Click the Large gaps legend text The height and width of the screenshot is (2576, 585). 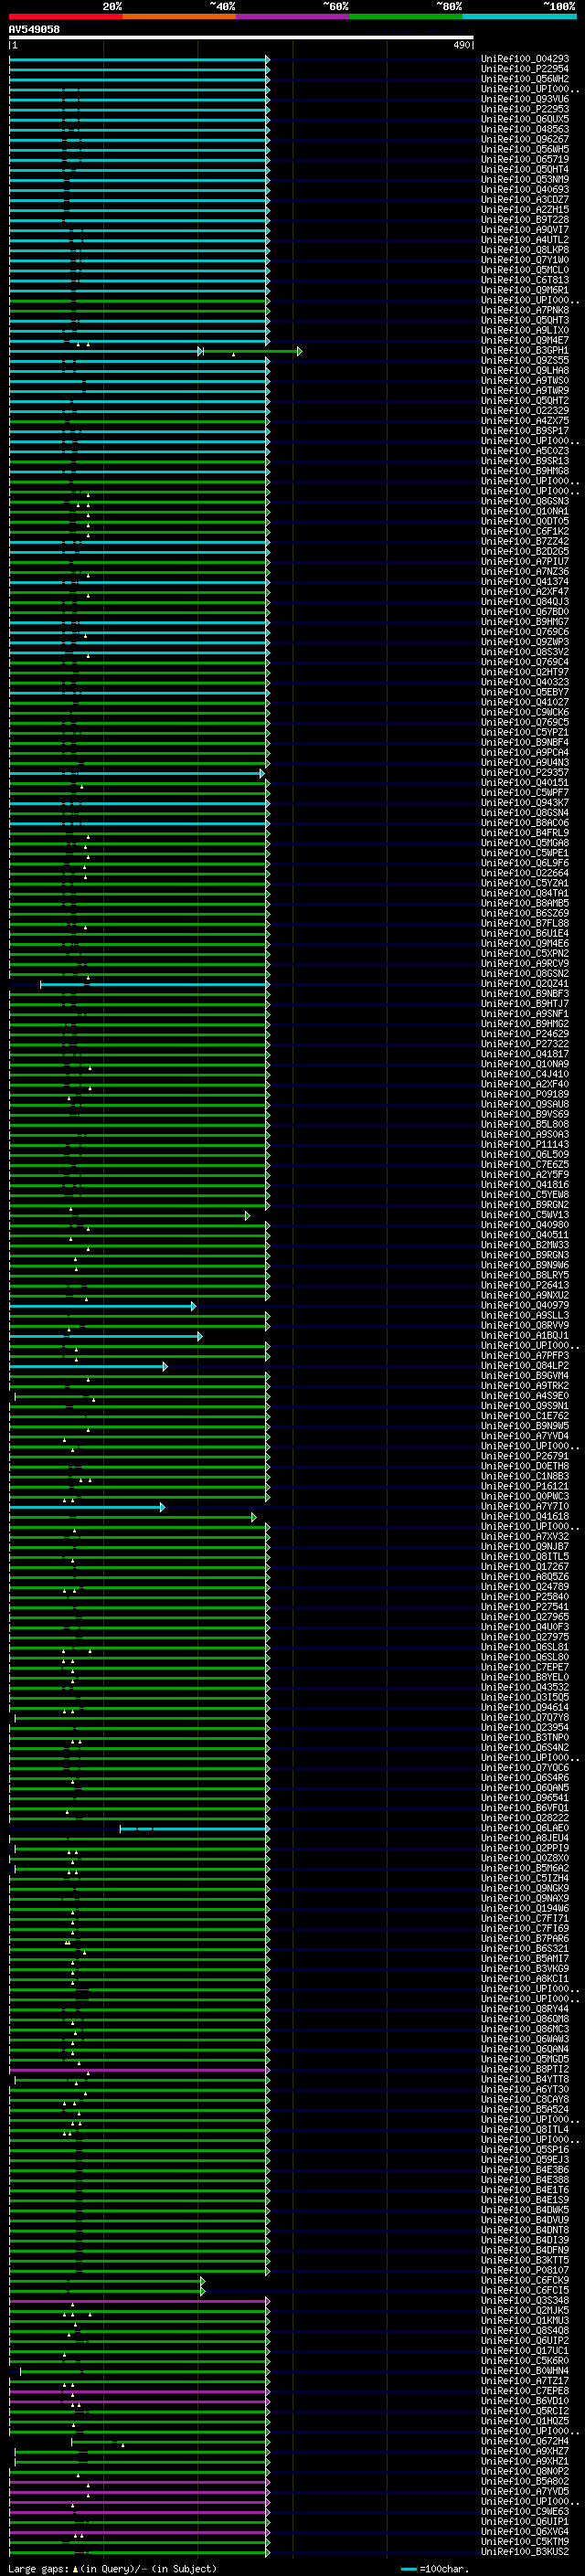tap(112, 2569)
